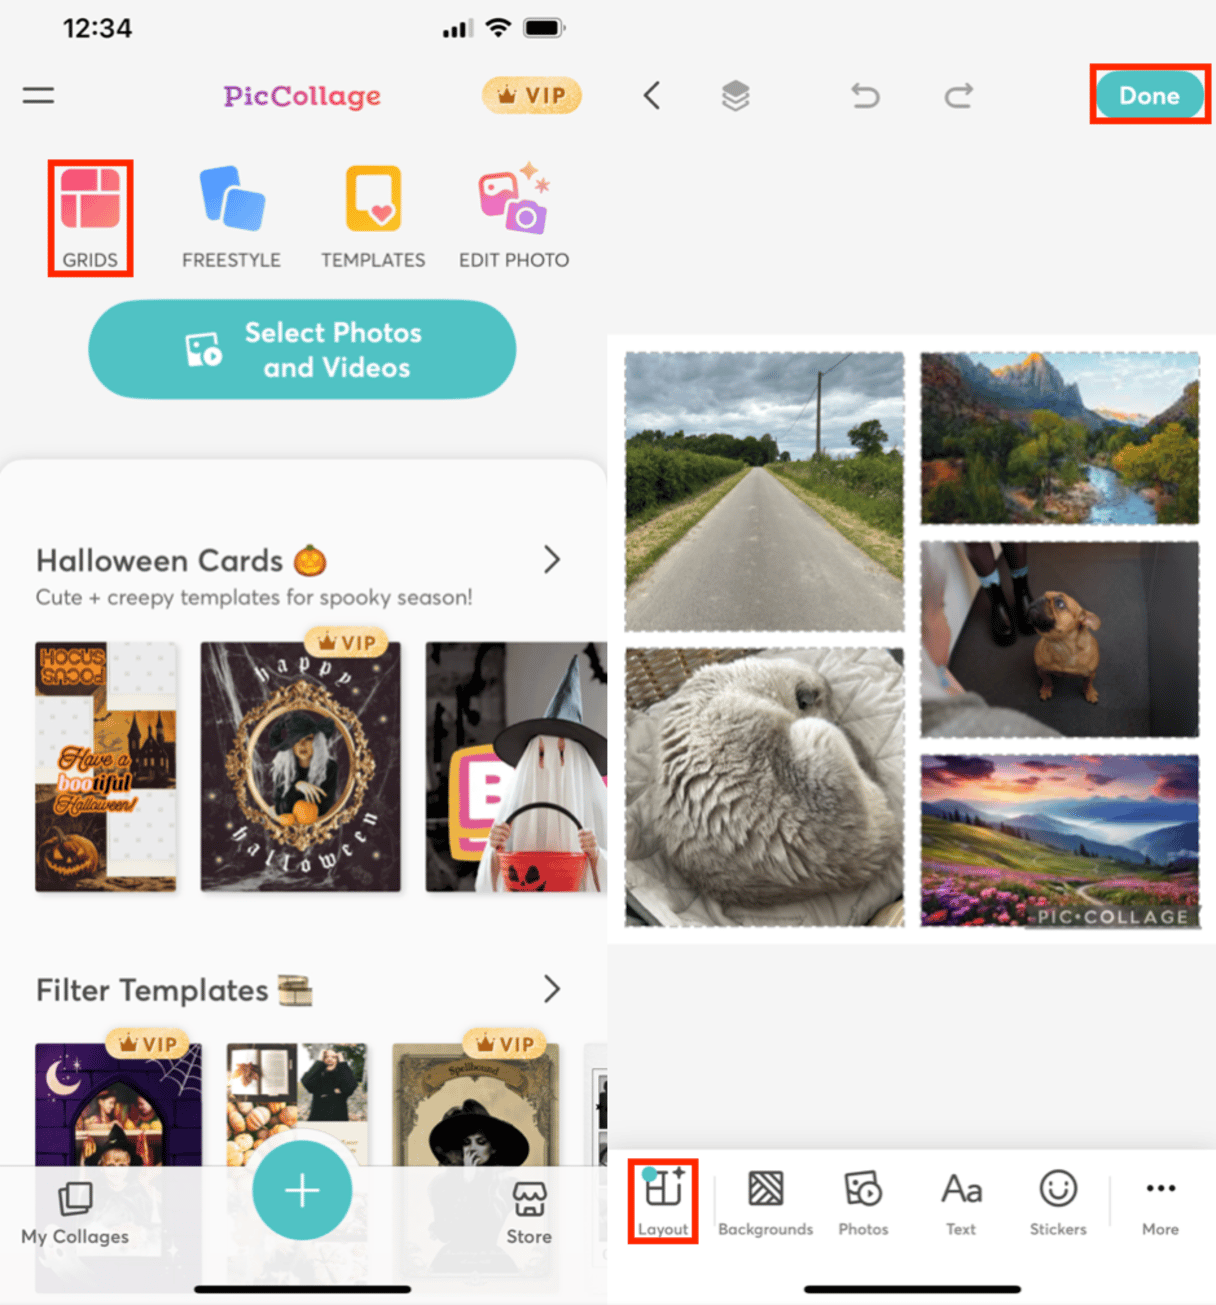Image resolution: width=1216 pixels, height=1305 pixels.
Task: Open EDIT PHOTO tool
Action: (514, 218)
